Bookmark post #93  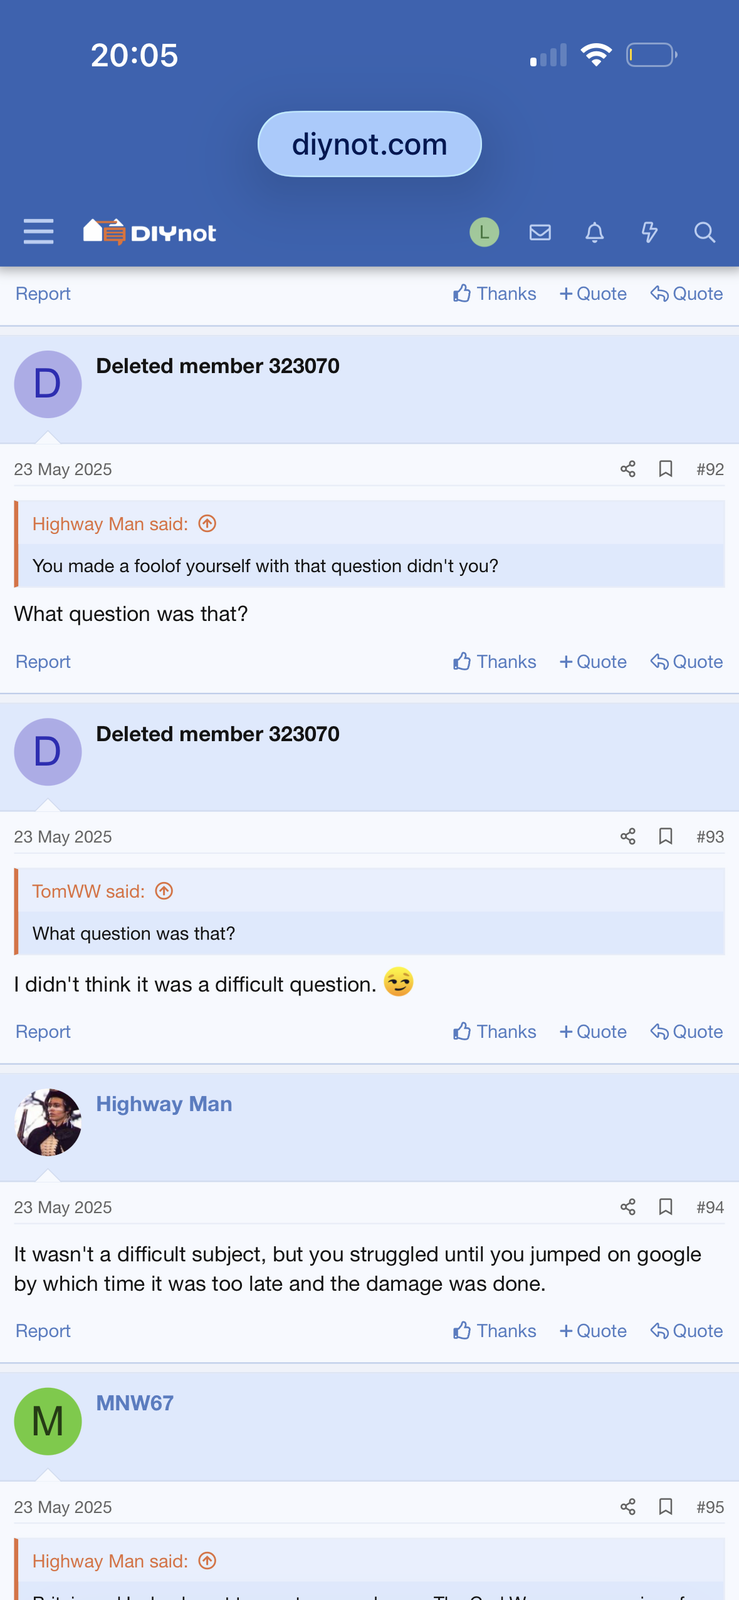click(665, 836)
